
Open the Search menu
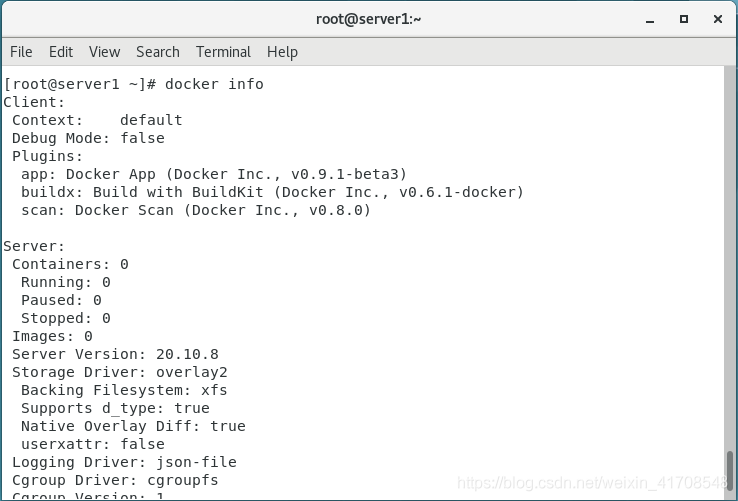tap(158, 52)
